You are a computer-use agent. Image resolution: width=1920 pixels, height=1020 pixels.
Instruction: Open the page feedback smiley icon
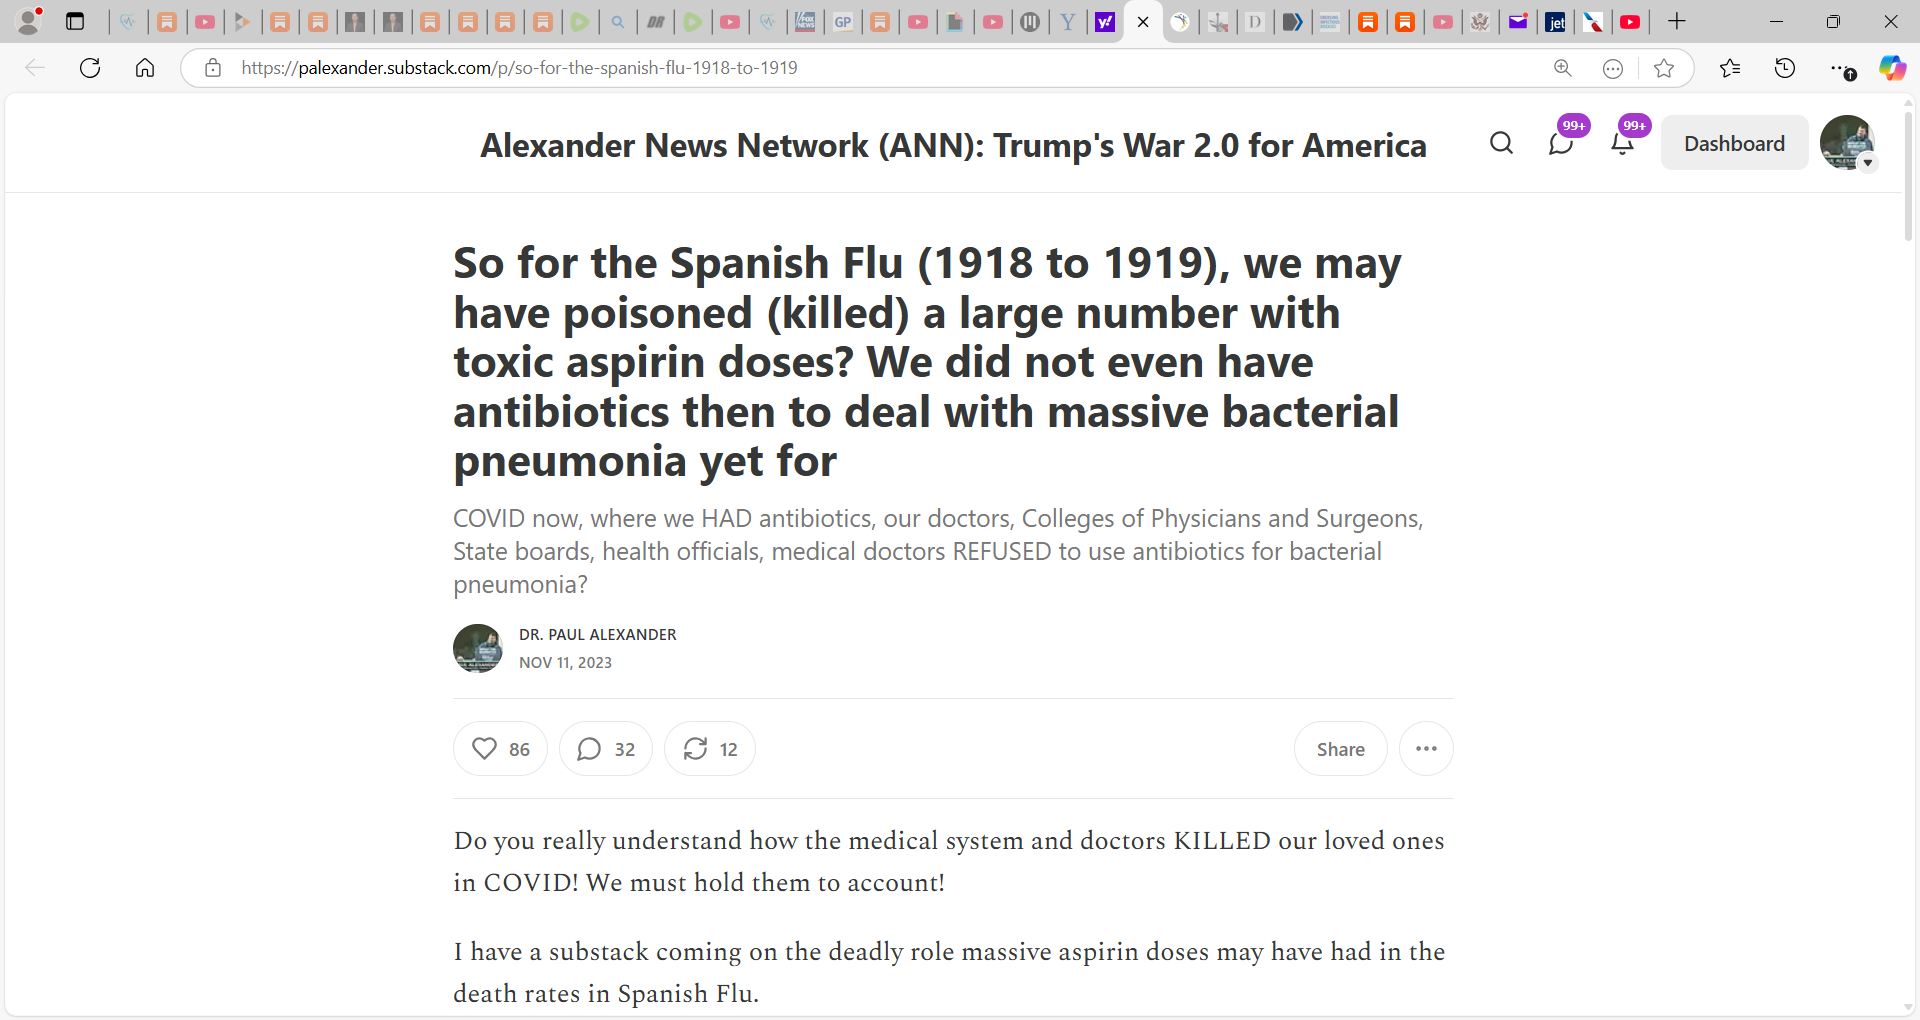[1613, 68]
